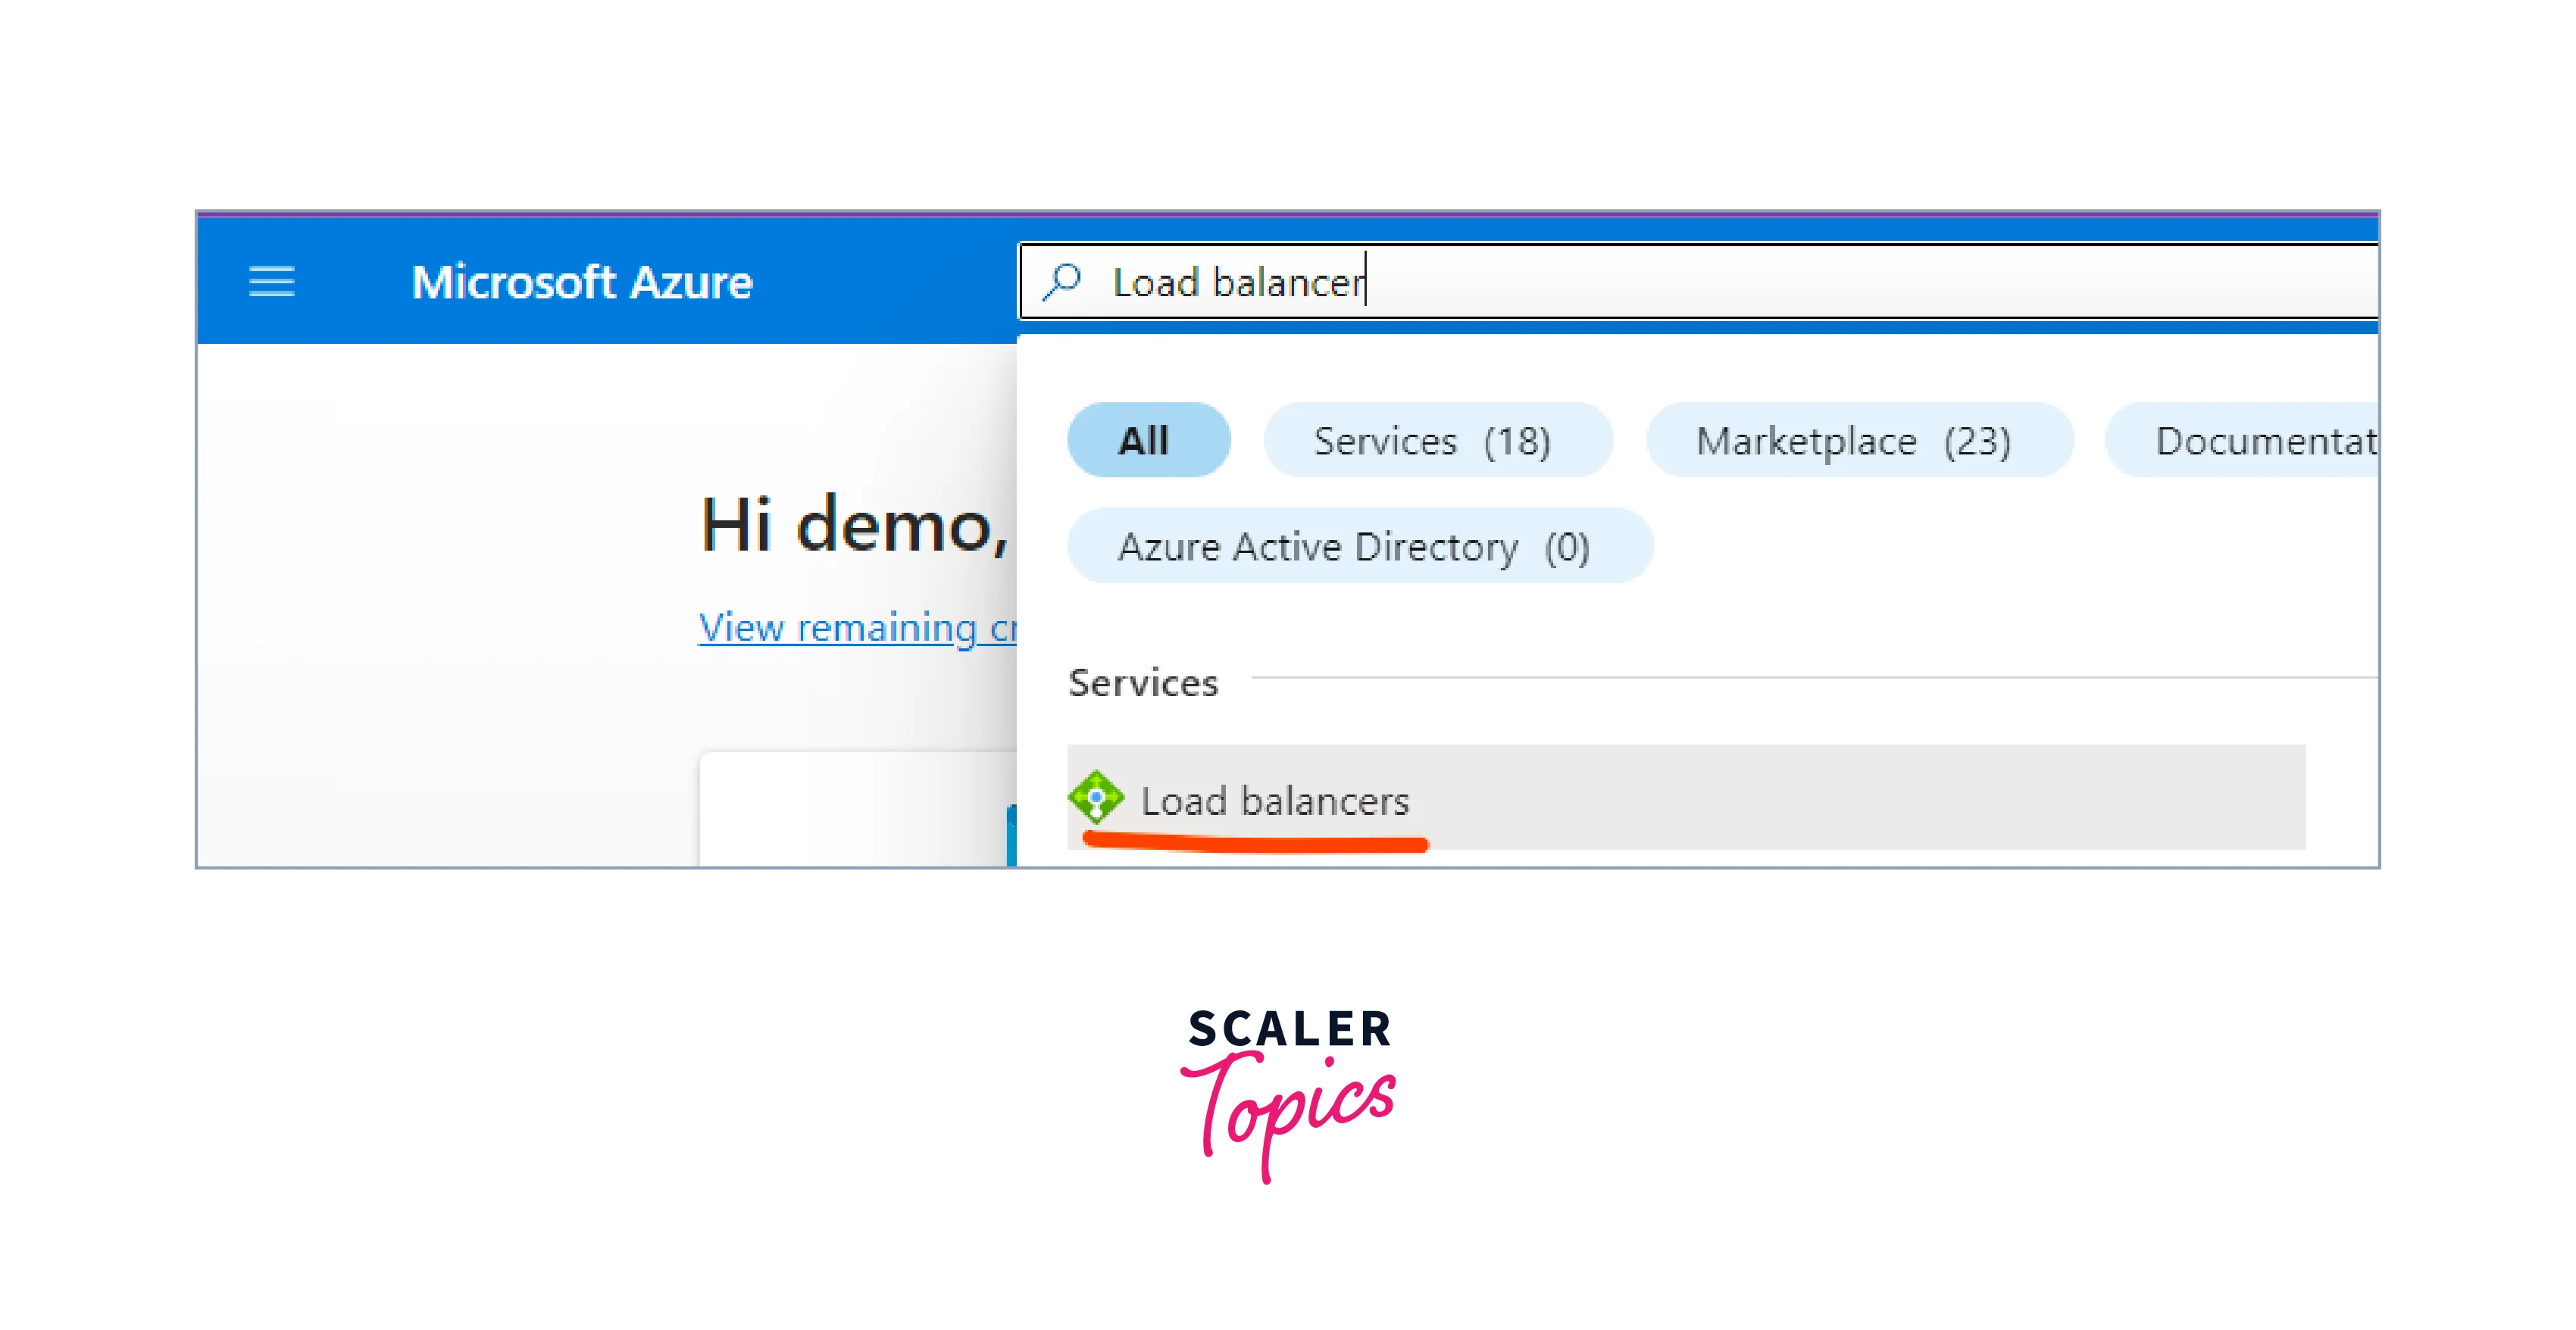Image resolution: width=2576 pixels, height=1330 pixels.
Task: Click the white card below greeting
Action: [x=858, y=808]
